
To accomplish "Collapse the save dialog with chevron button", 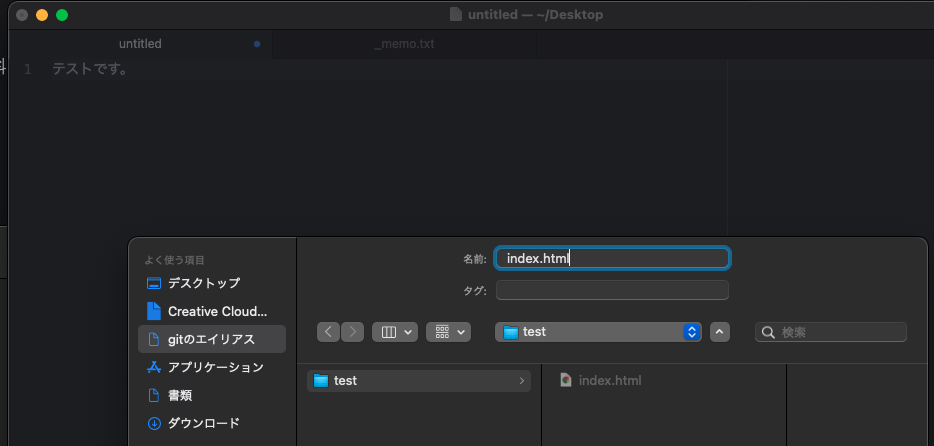I will click(x=720, y=332).
